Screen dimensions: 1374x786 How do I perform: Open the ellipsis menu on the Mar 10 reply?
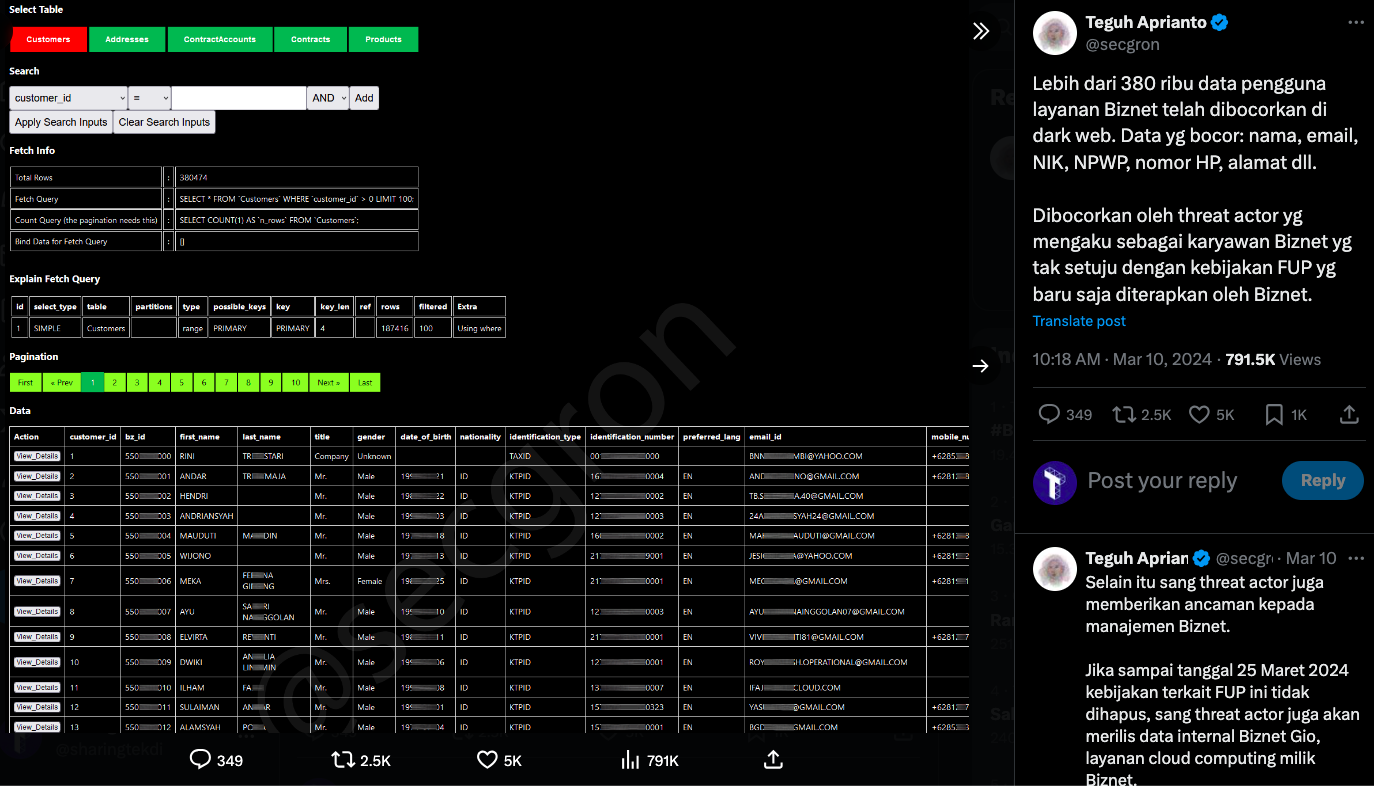click(x=1356, y=557)
